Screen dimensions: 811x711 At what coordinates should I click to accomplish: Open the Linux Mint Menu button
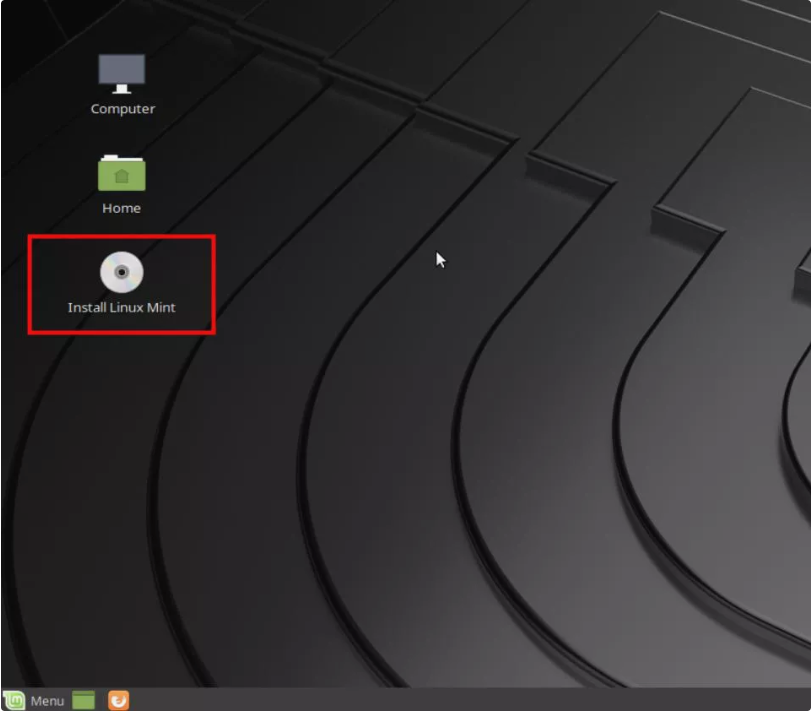pos(34,701)
